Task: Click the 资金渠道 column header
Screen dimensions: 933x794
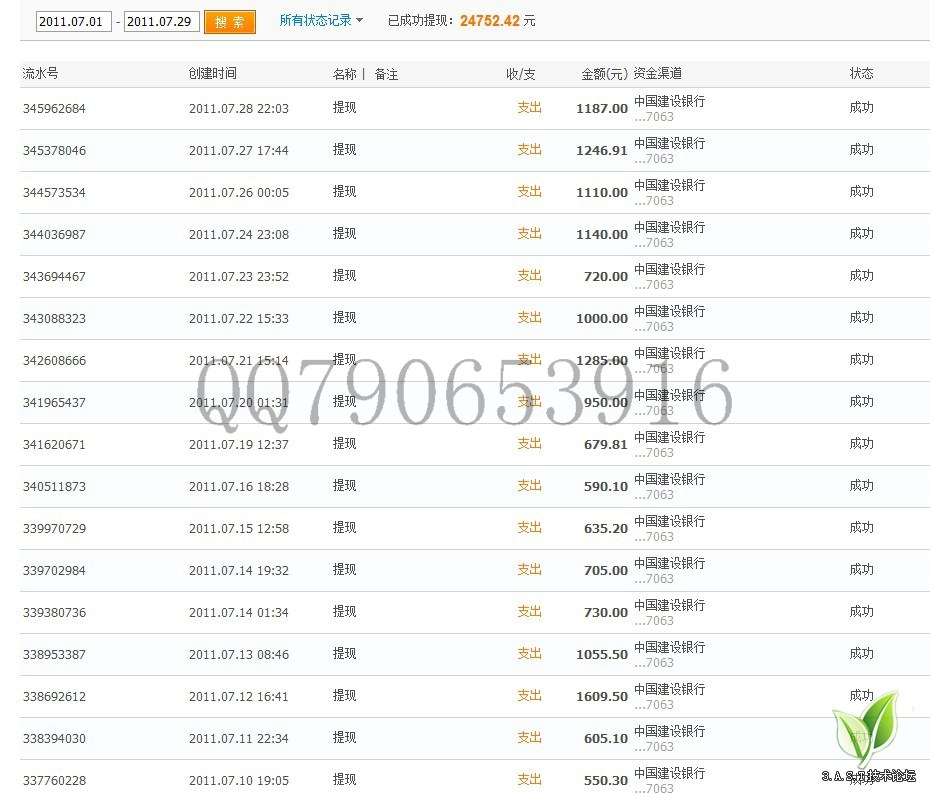Action: point(658,74)
